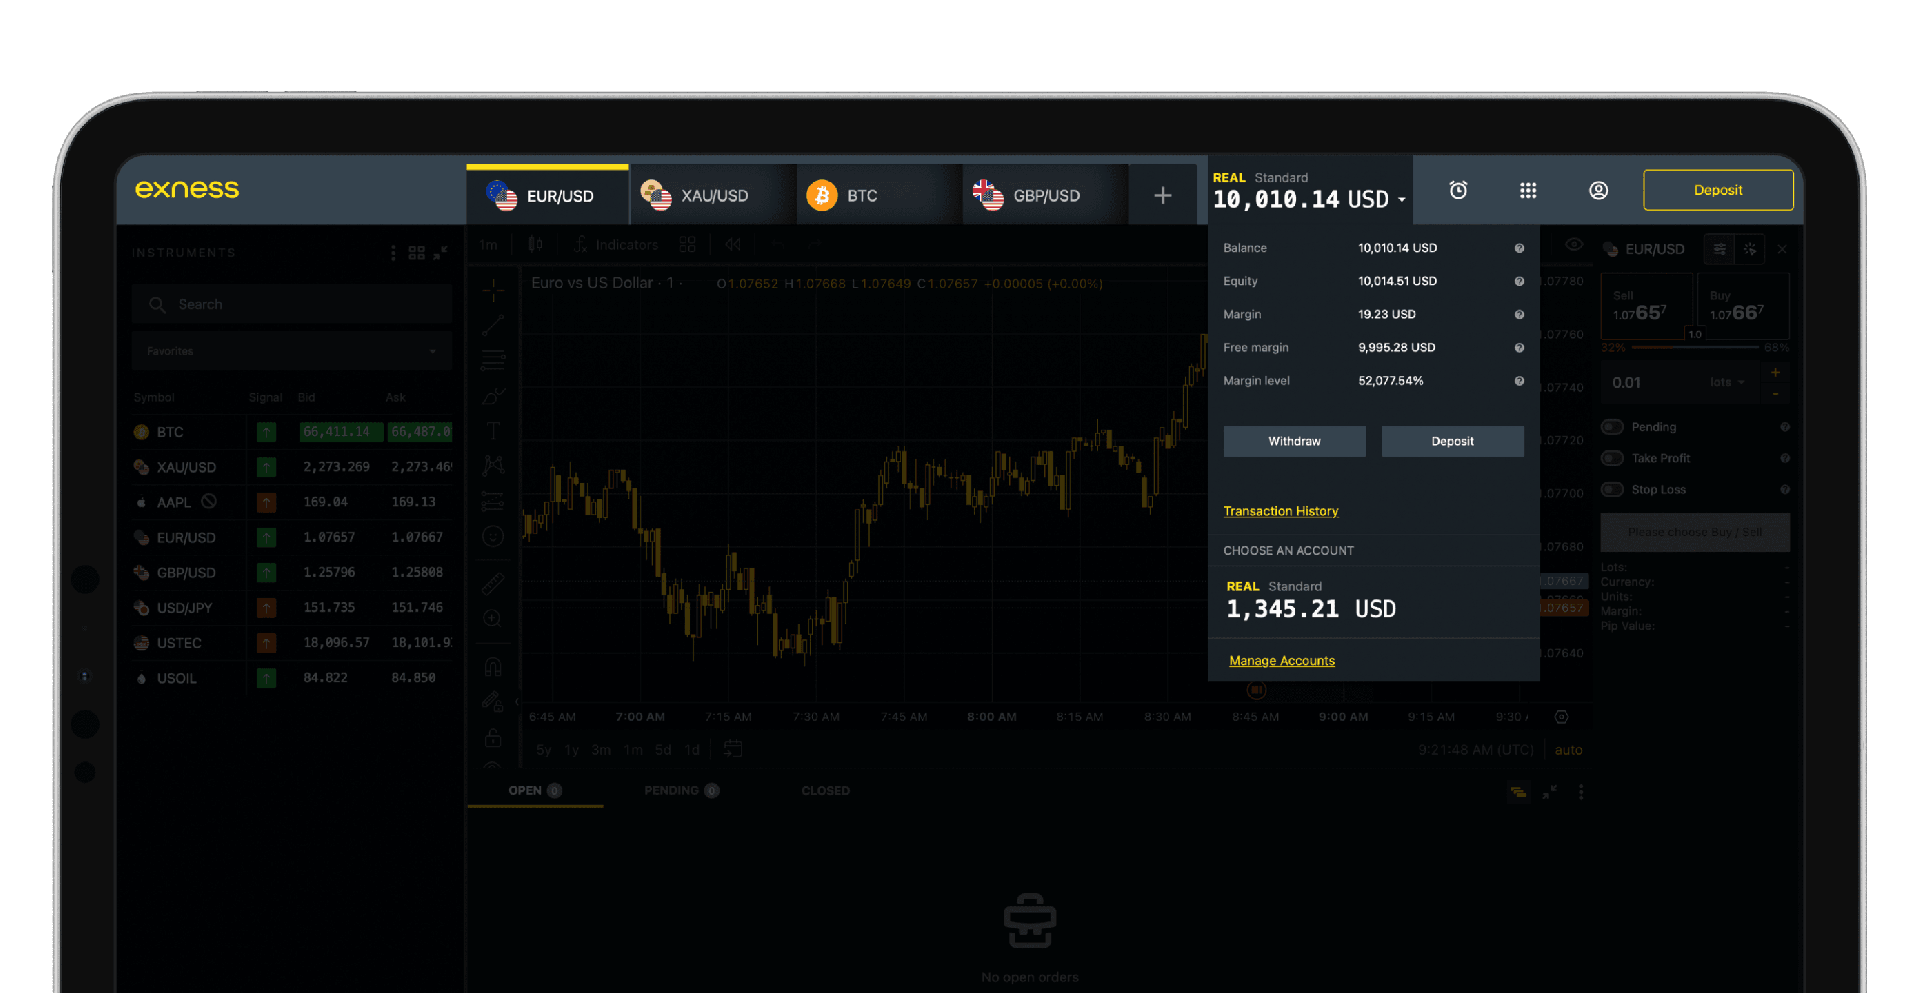Viewport: 1920px width, 993px height.
Task: Open the Transaction History link
Action: pyautogui.click(x=1280, y=511)
